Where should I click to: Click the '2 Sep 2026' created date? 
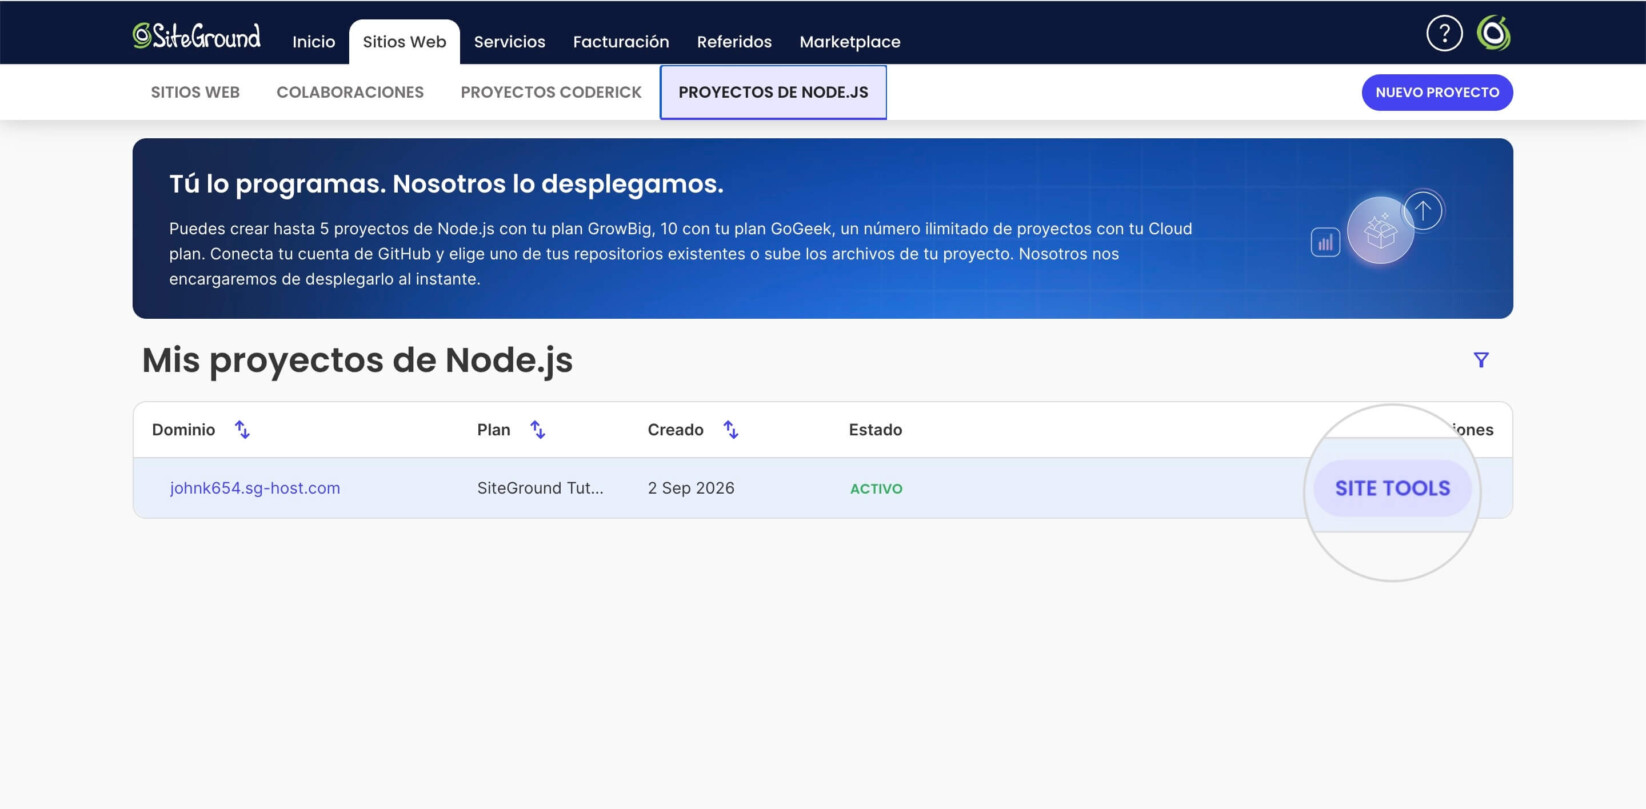coord(691,488)
